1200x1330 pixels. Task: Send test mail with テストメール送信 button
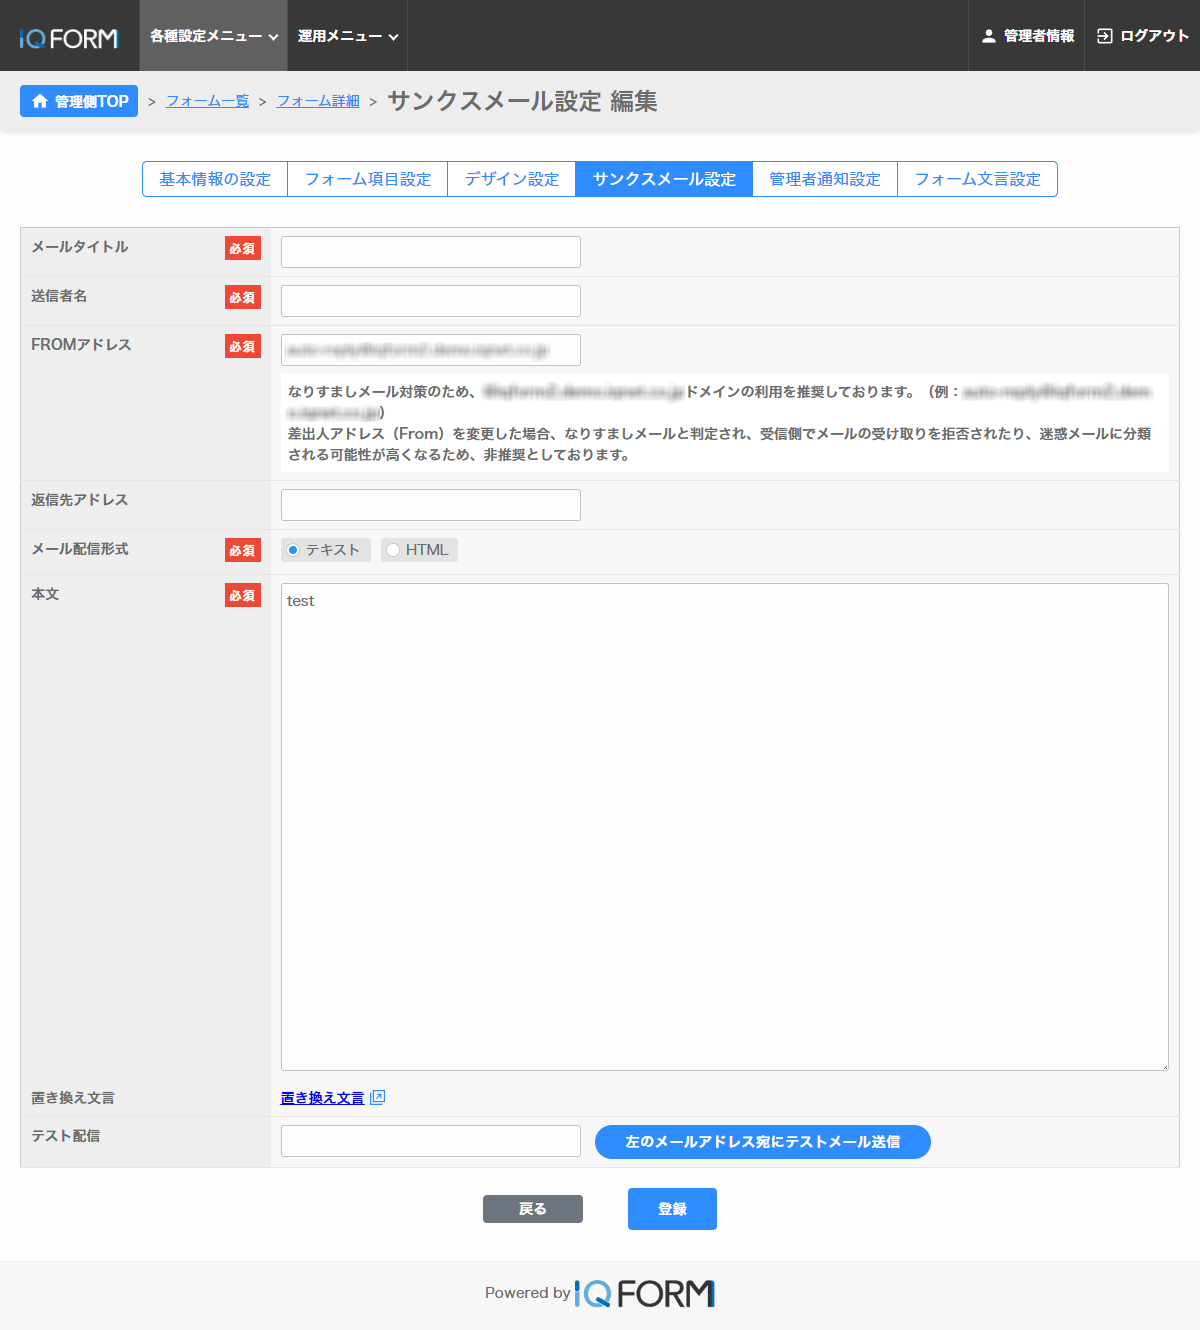click(762, 1142)
